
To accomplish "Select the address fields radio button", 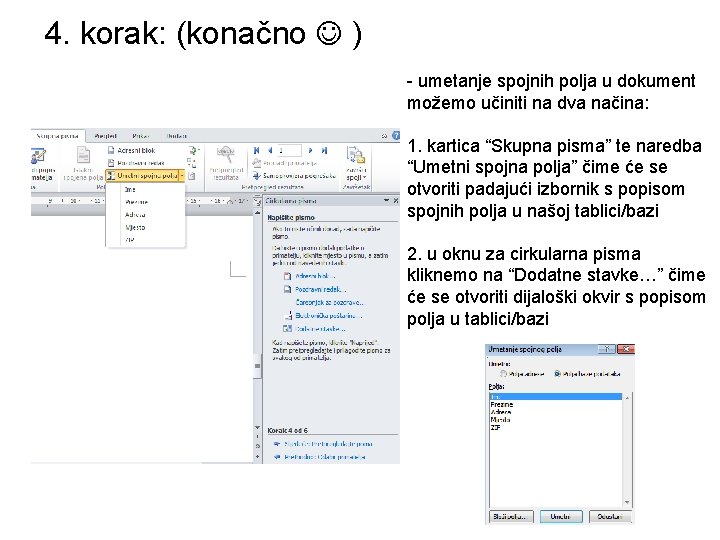I will pyautogui.click(x=504, y=374).
